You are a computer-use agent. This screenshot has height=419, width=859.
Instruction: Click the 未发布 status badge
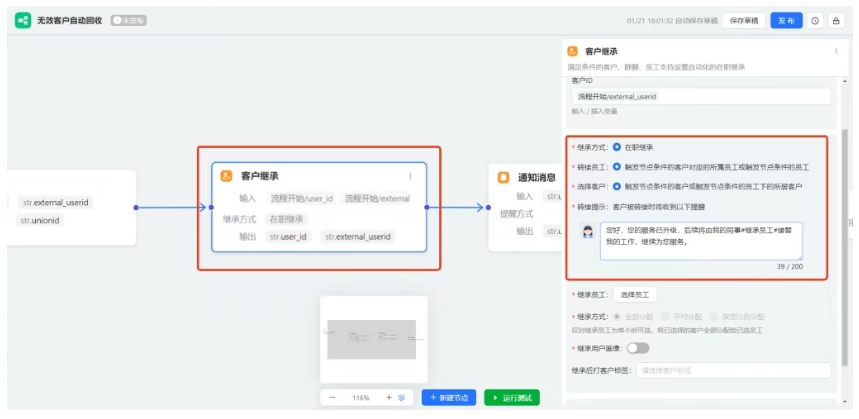[128, 21]
